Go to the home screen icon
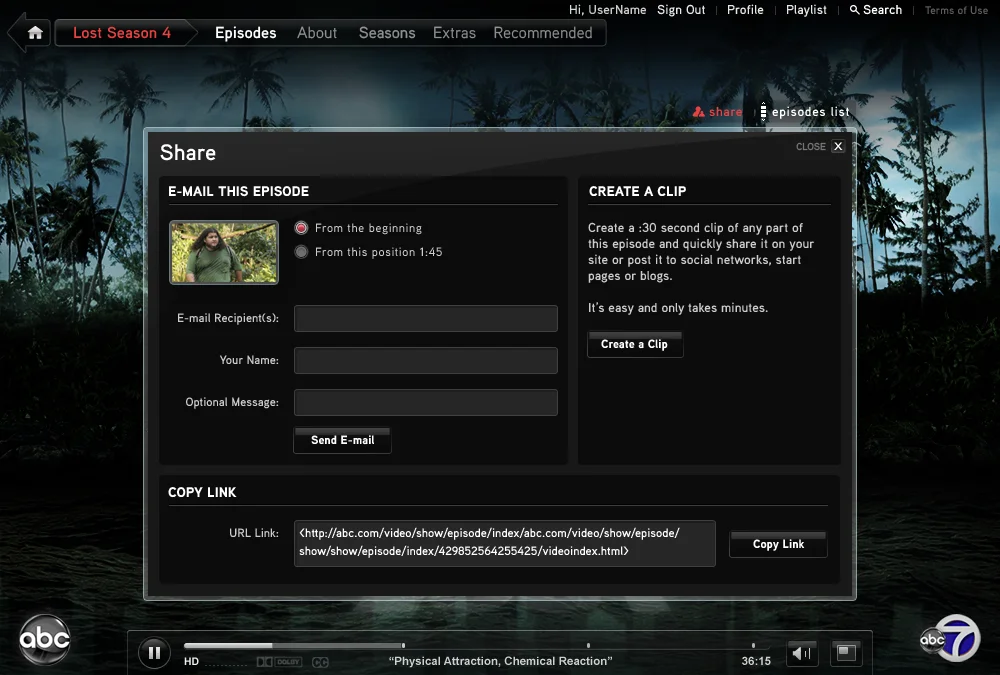The image size is (1000, 675). pos(35,33)
